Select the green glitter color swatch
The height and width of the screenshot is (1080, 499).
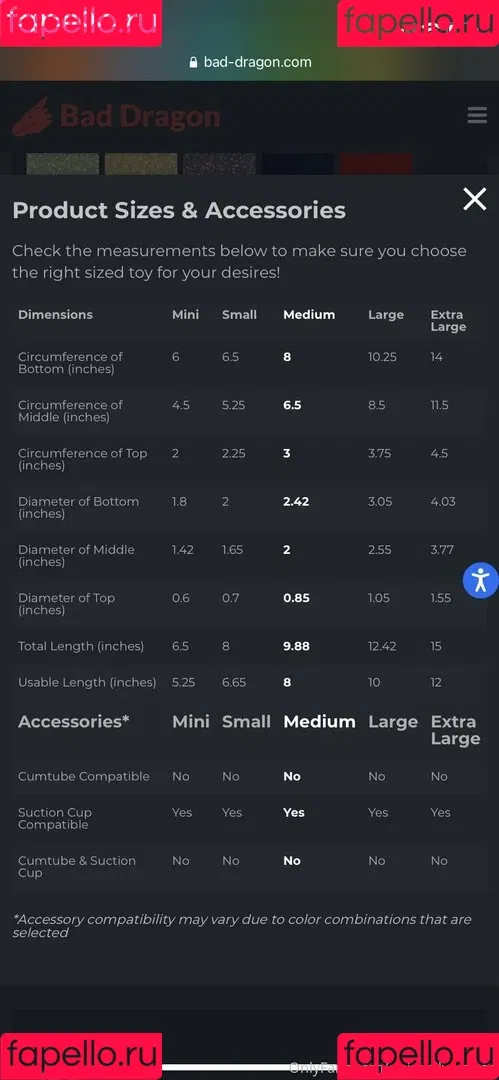(63, 164)
